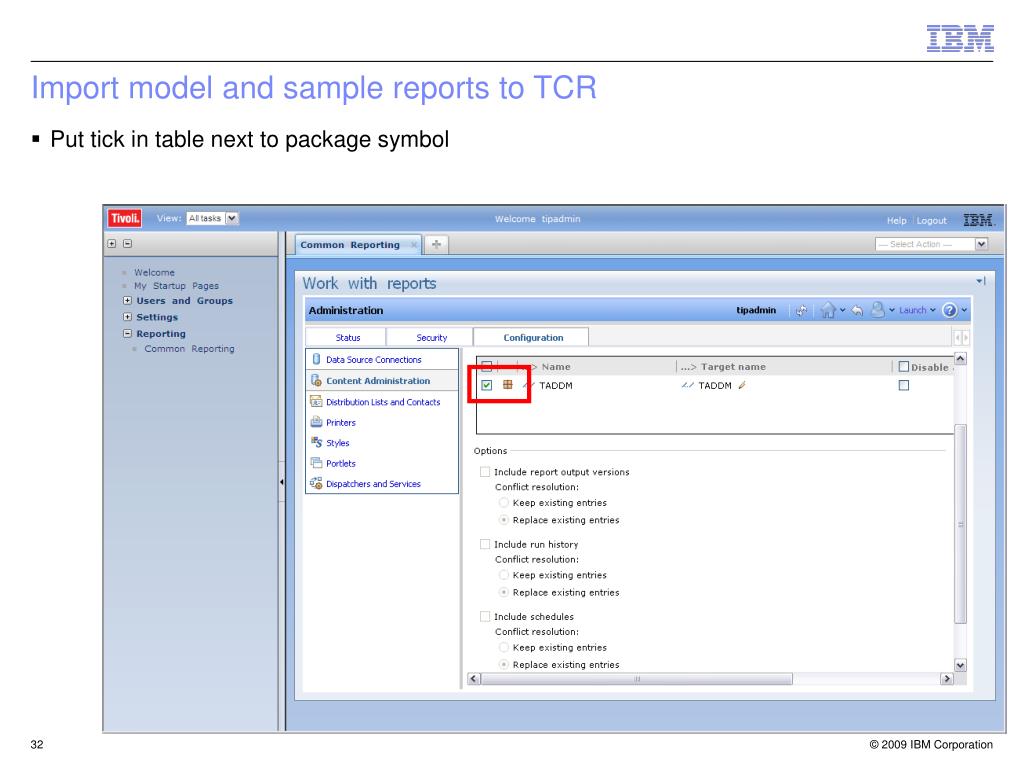Tick the checkbox beside TADDM package

click(x=487, y=385)
